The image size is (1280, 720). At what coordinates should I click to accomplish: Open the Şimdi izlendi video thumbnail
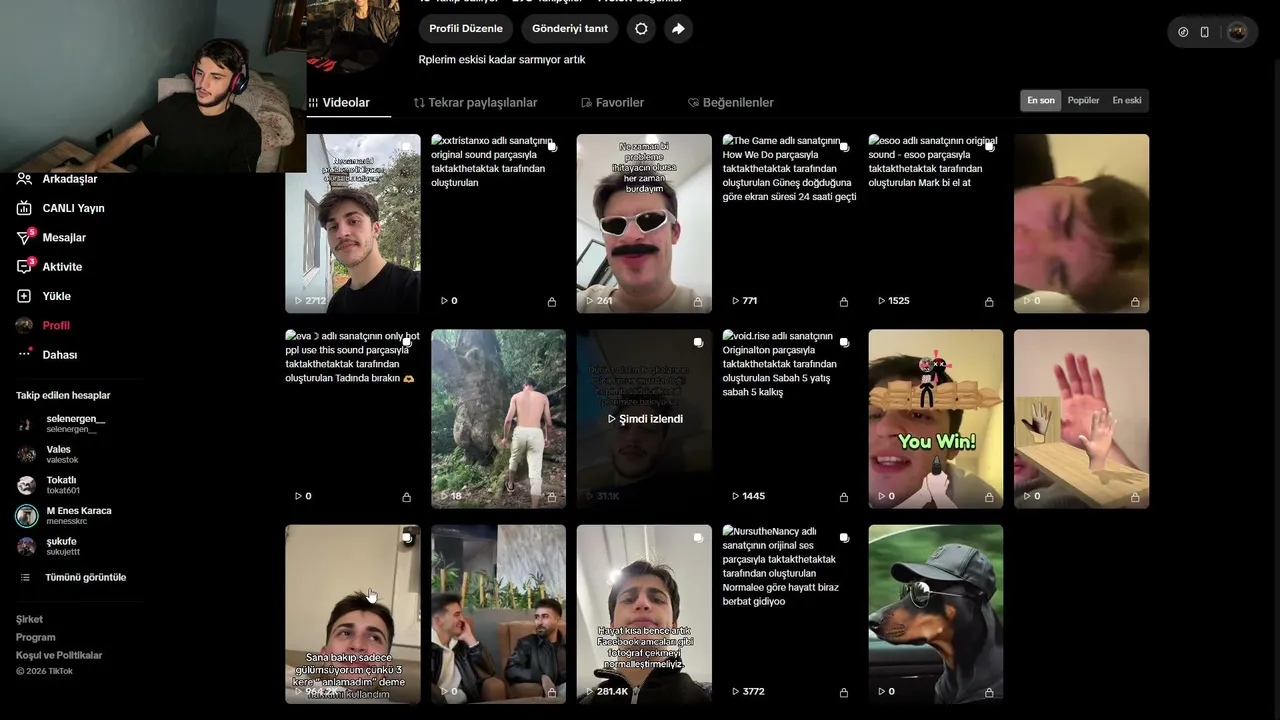[644, 419]
